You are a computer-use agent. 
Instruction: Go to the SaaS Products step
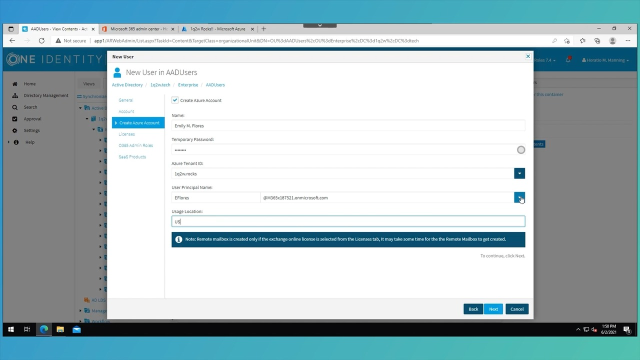tap(132, 157)
